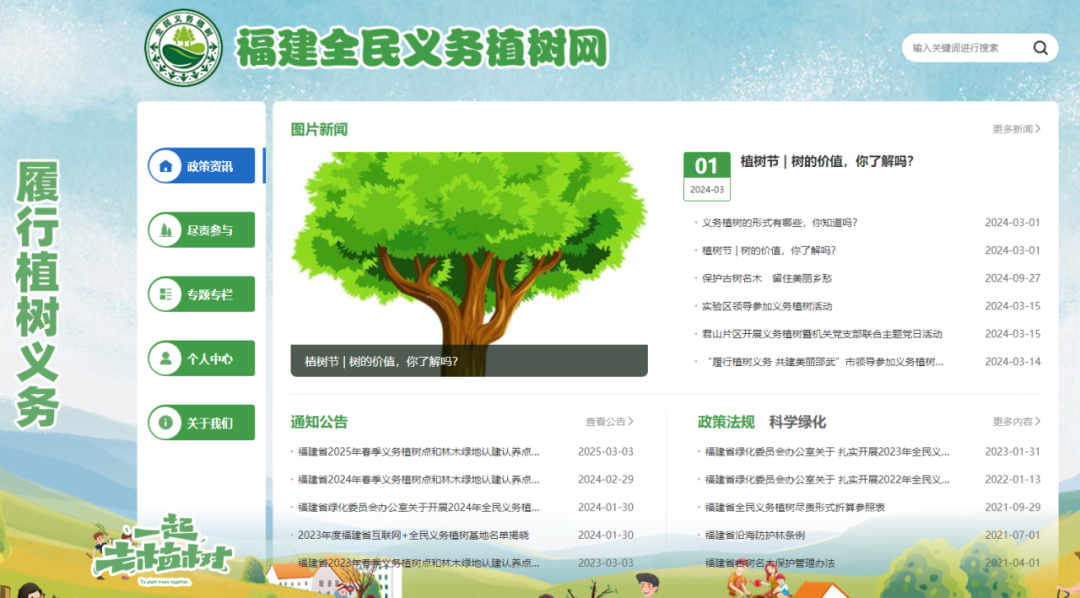Image resolution: width=1080 pixels, height=598 pixels.
Task: Click the date 2024-02-29 in announcements
Action: pyautogui.click(x=605, y=480)
